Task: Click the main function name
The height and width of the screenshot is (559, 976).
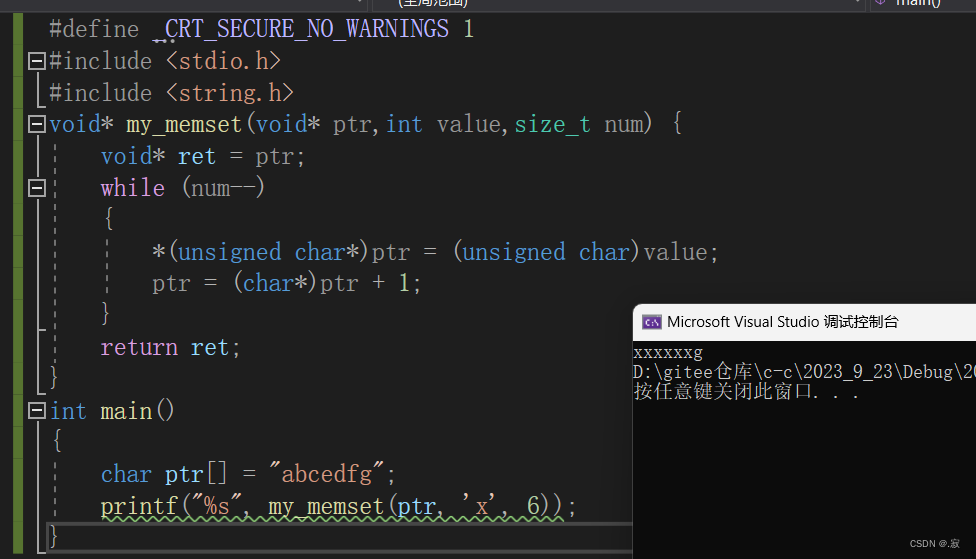Action: click(126, 411)
